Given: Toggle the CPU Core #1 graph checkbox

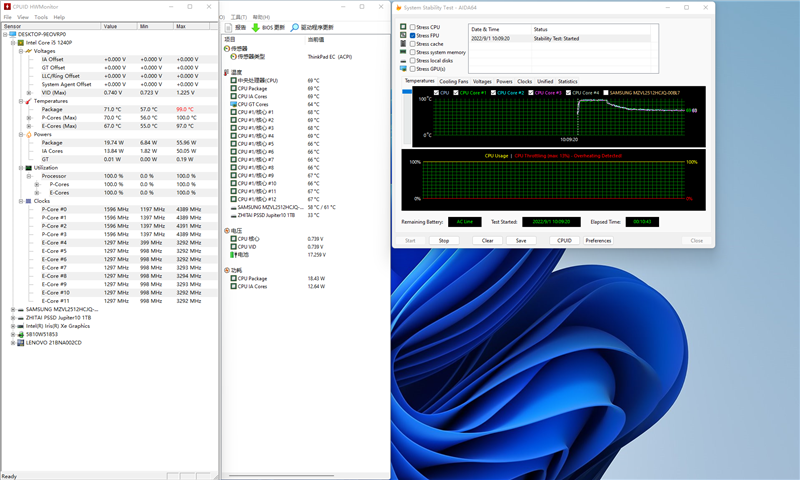Looking at the screenshot, I should click(456, 93).
